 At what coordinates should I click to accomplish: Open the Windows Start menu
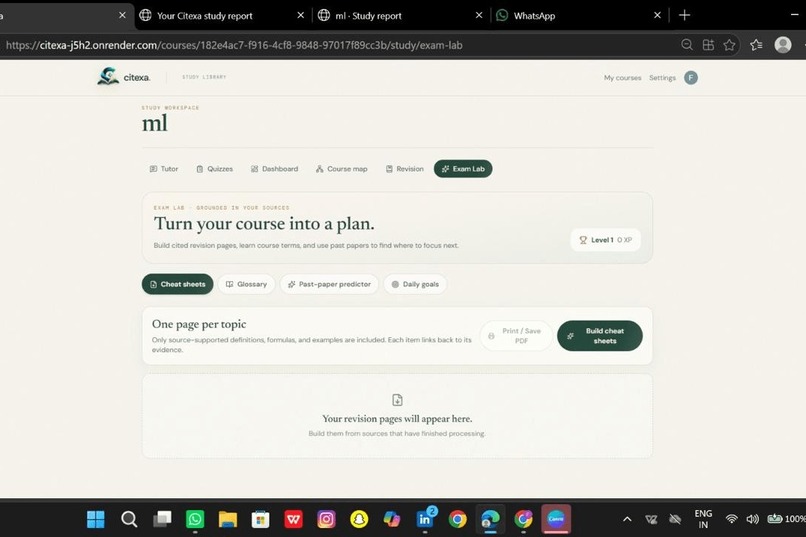coord(96,519)
